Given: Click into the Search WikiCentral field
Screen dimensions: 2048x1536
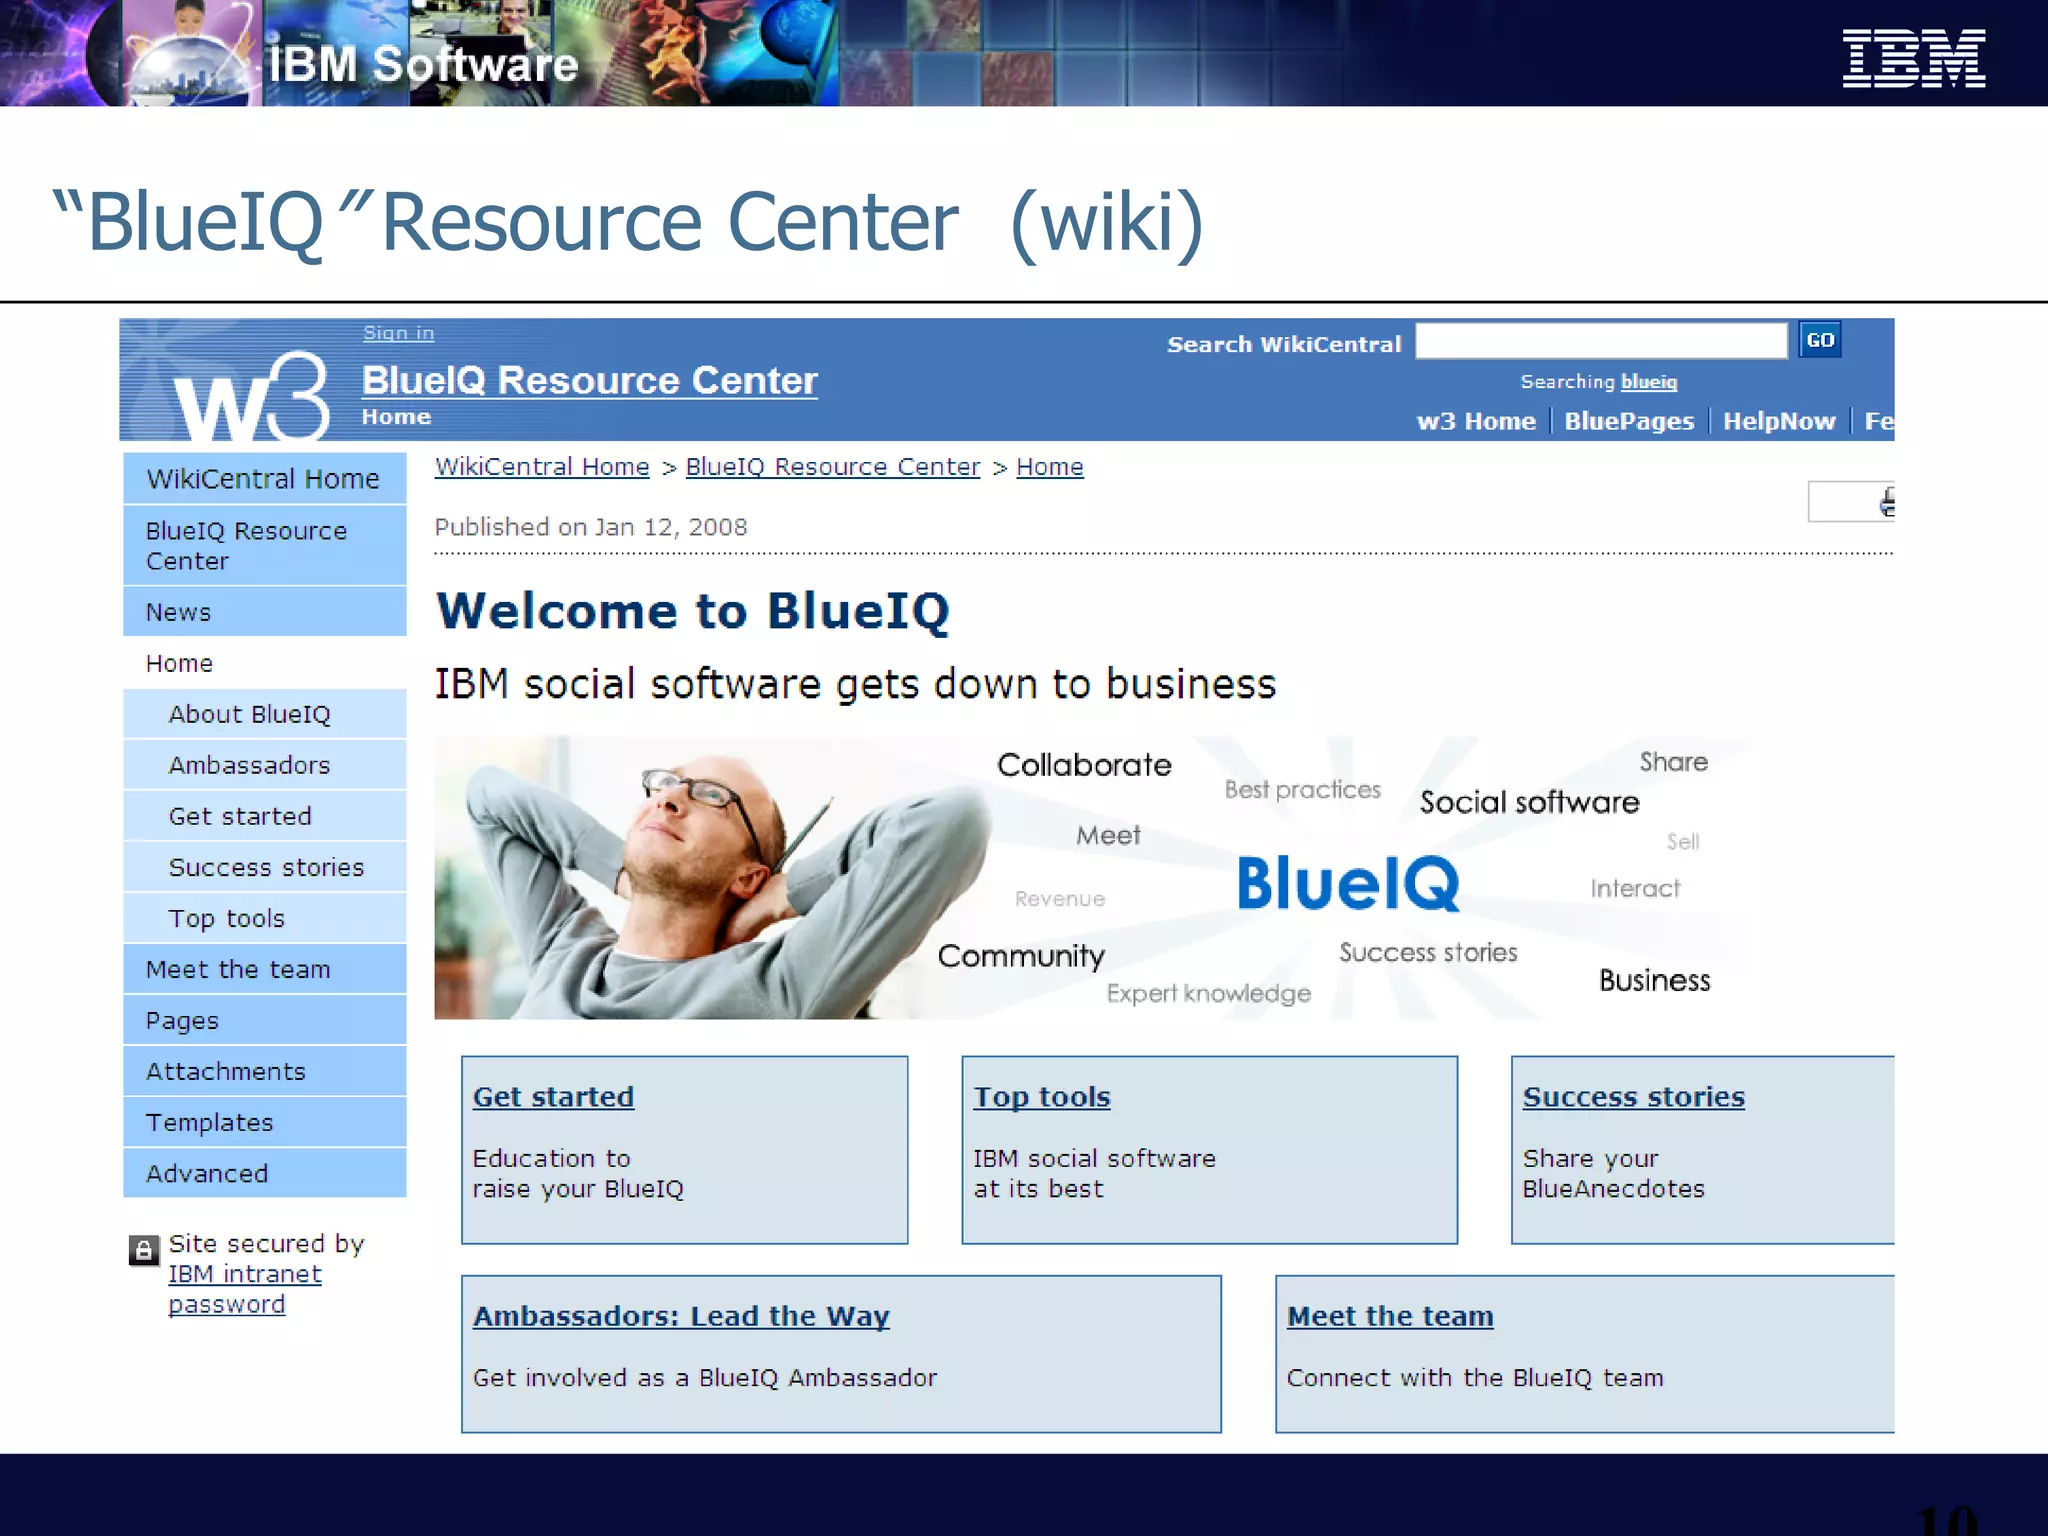Looking at the screenshot, I should coord(1601,340).
